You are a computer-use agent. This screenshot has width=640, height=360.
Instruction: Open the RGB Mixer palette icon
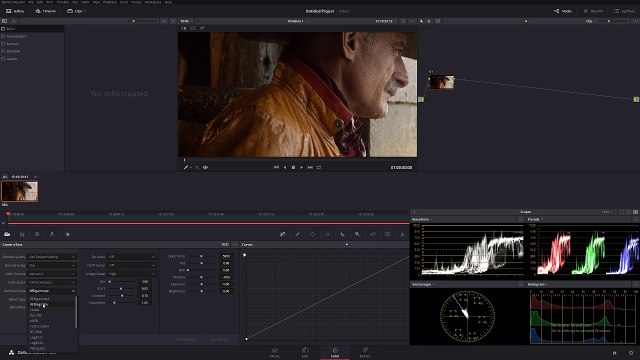[52, 234]
